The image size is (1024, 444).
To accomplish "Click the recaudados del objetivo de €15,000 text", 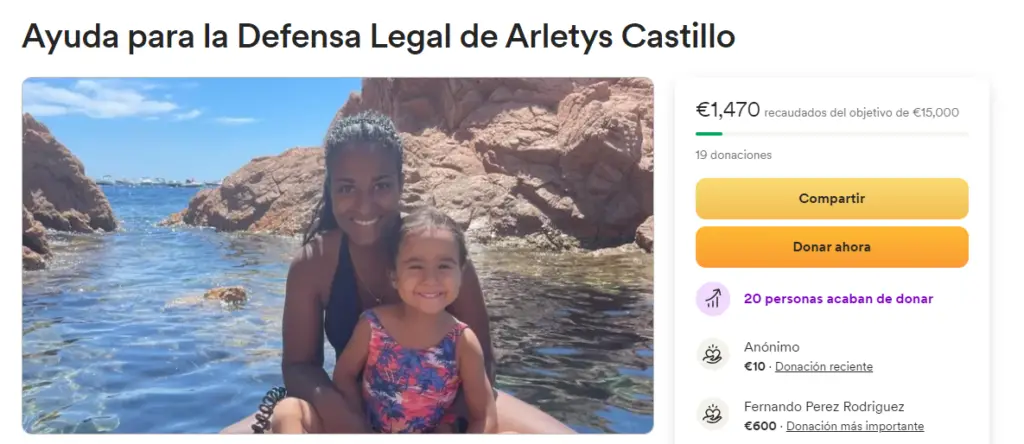I will 861,113.
